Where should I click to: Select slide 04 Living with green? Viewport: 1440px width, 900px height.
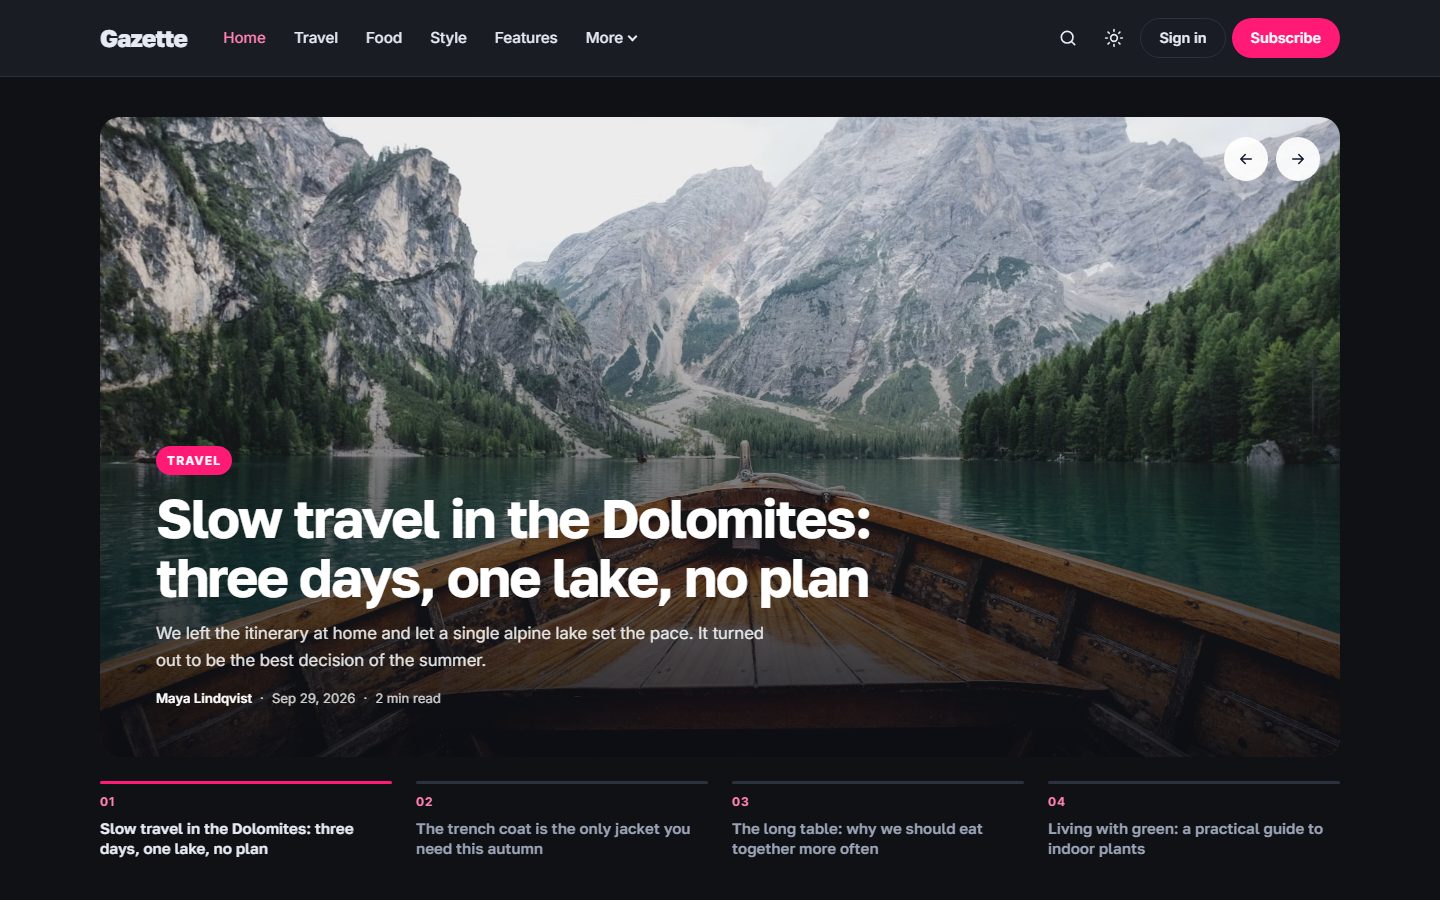tap(1194, 820)
